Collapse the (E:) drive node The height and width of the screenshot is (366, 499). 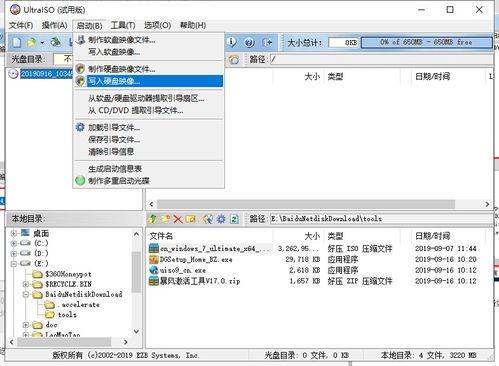coord(14,264)
